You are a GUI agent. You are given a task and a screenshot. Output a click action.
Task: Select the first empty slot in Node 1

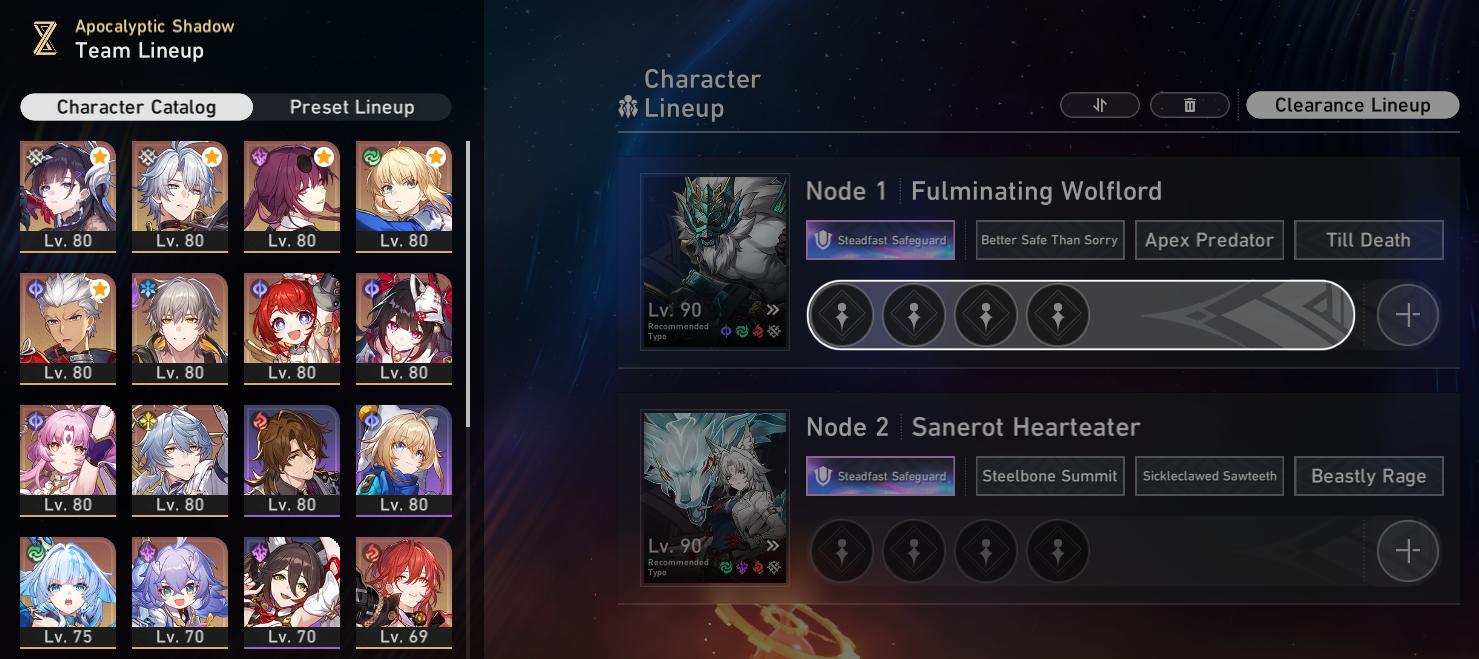click(841, 315)
